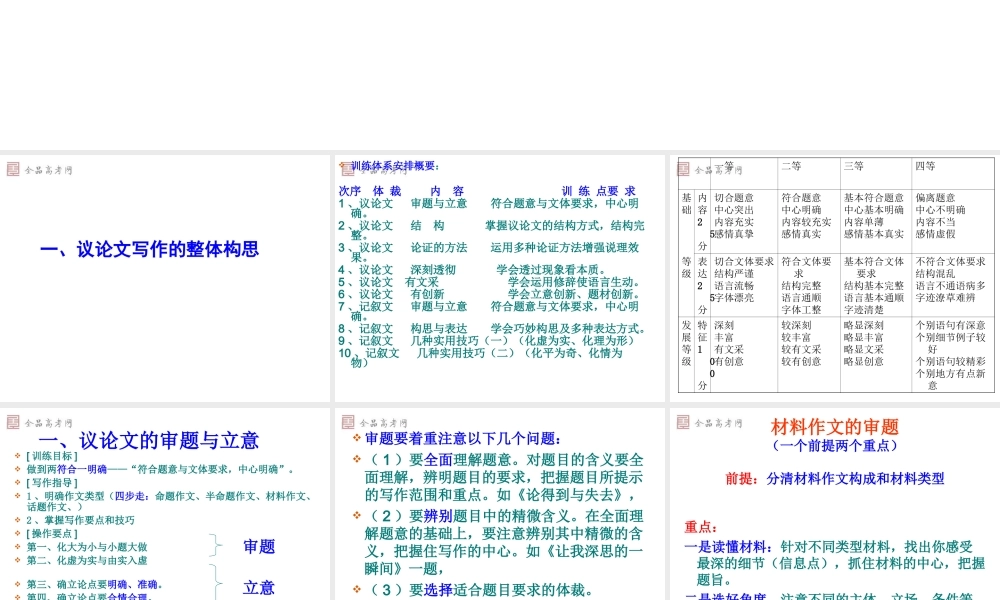1000x600 pixels.
Task: Click the header row 次序 体裁 内容 训练点要求
Action: [487, 191]
